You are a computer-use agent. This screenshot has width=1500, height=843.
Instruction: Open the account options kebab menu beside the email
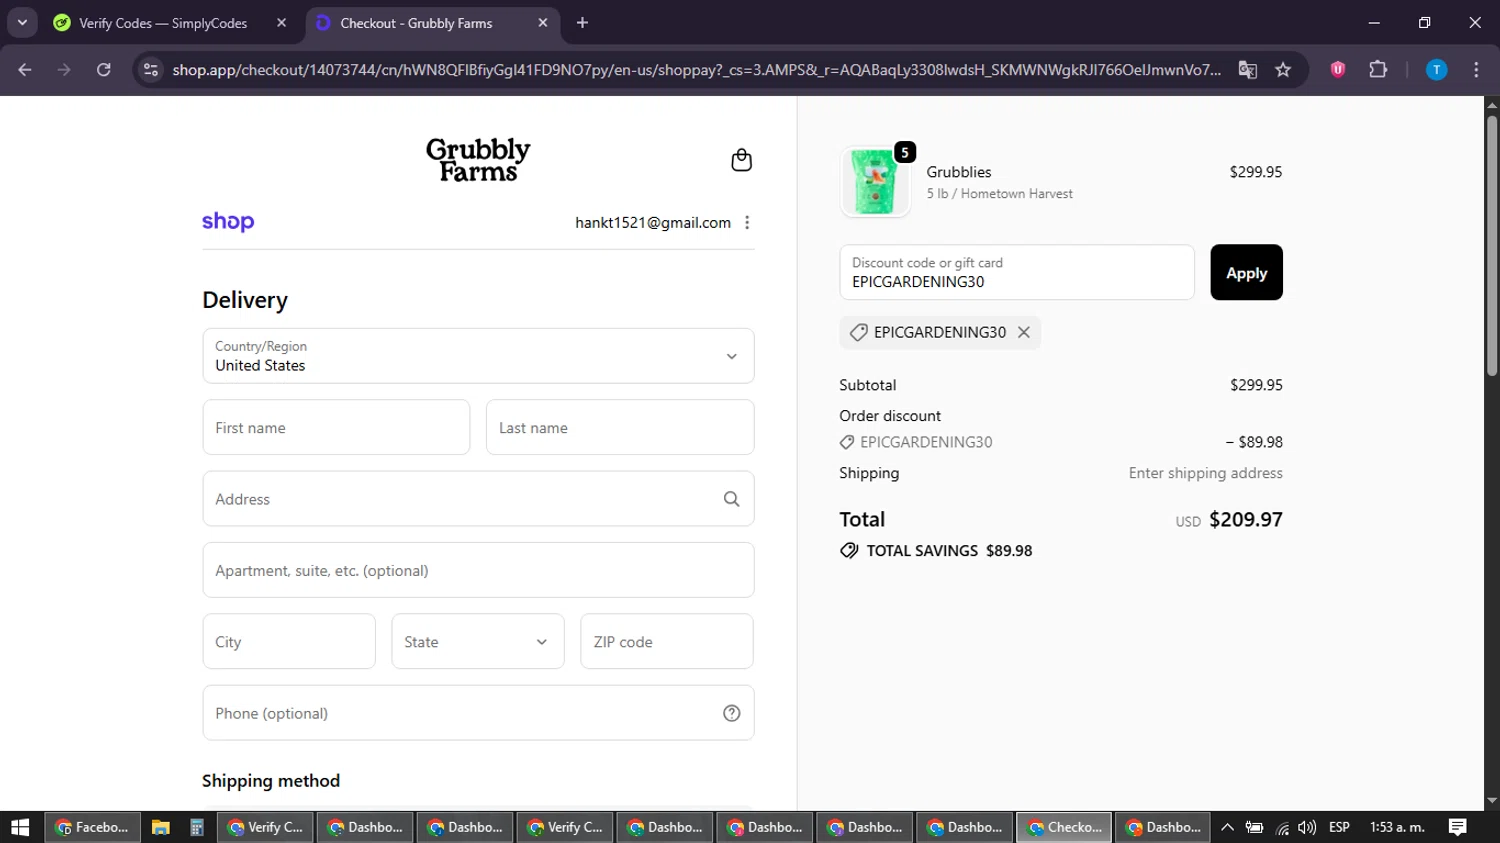pos(747,223)
